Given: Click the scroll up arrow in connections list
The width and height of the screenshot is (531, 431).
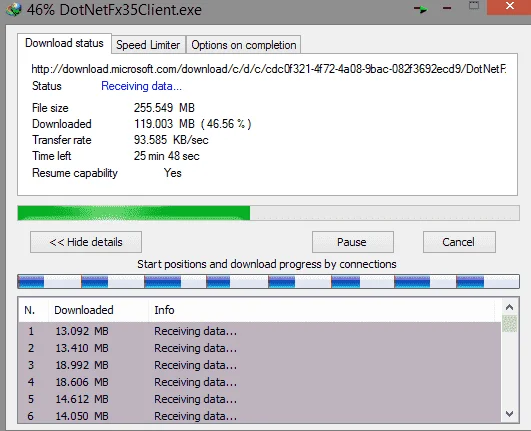Looking at the screenshot, I should (509, 307).
